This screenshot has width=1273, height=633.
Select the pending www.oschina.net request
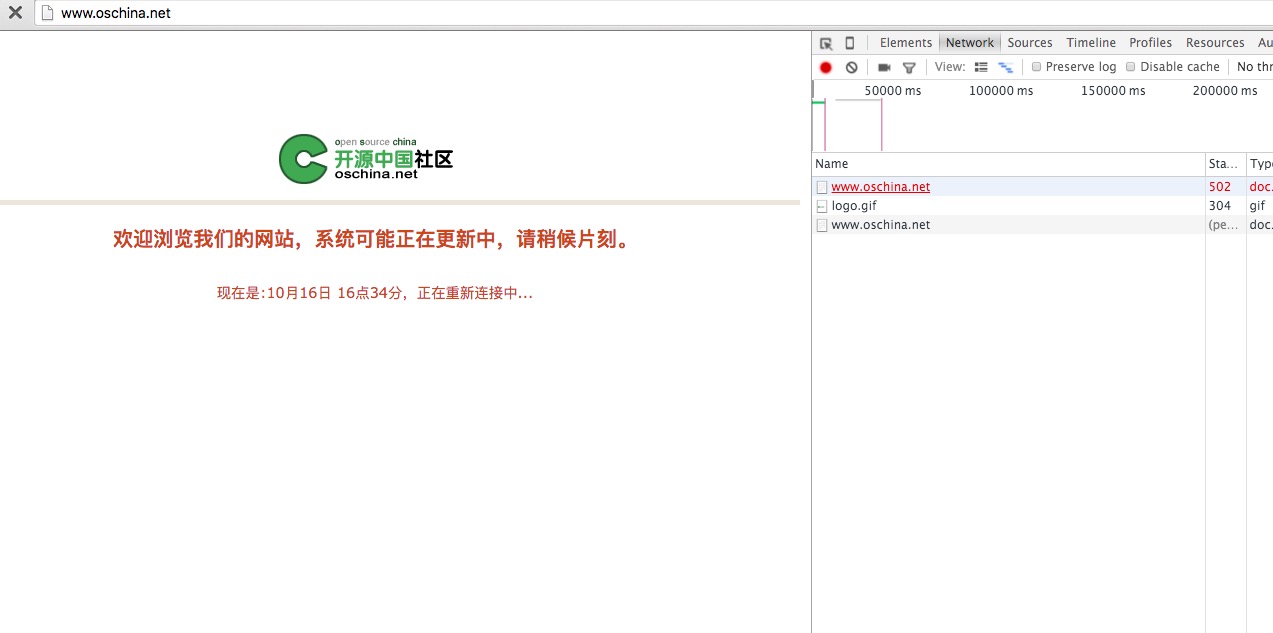click(x=880, y=225)
